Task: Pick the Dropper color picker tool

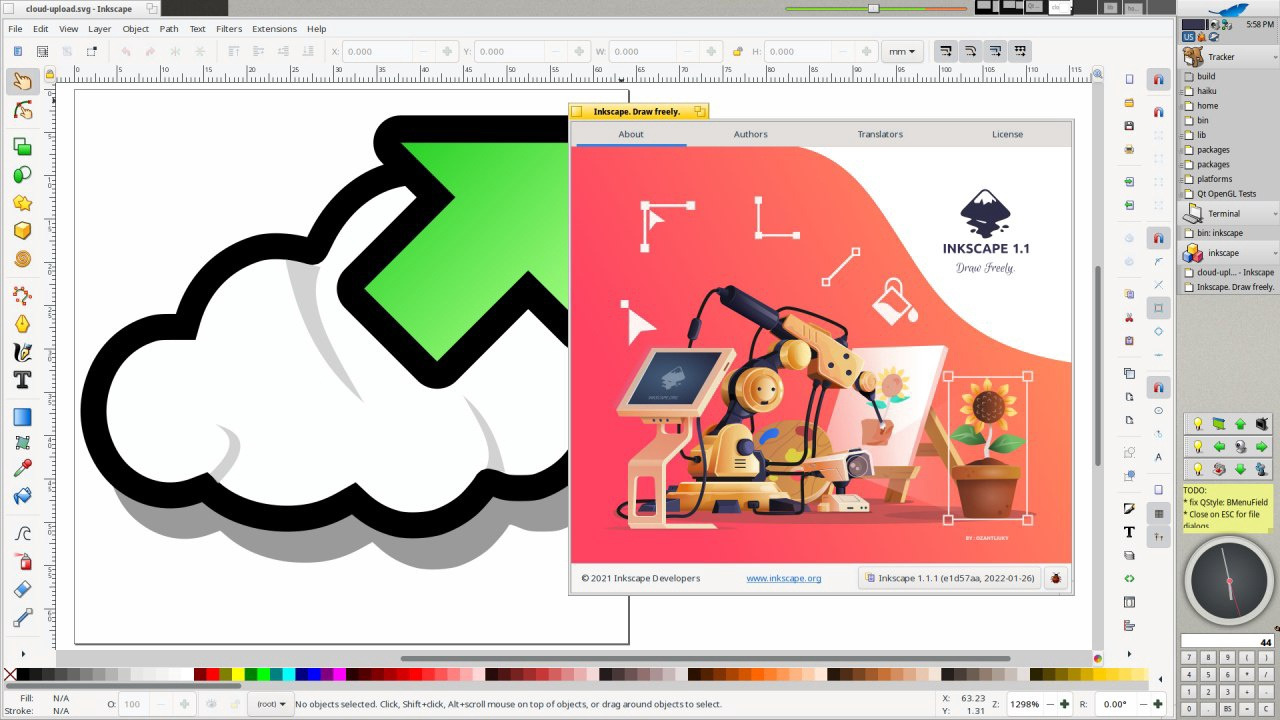Action: click(x=22, y=468)
